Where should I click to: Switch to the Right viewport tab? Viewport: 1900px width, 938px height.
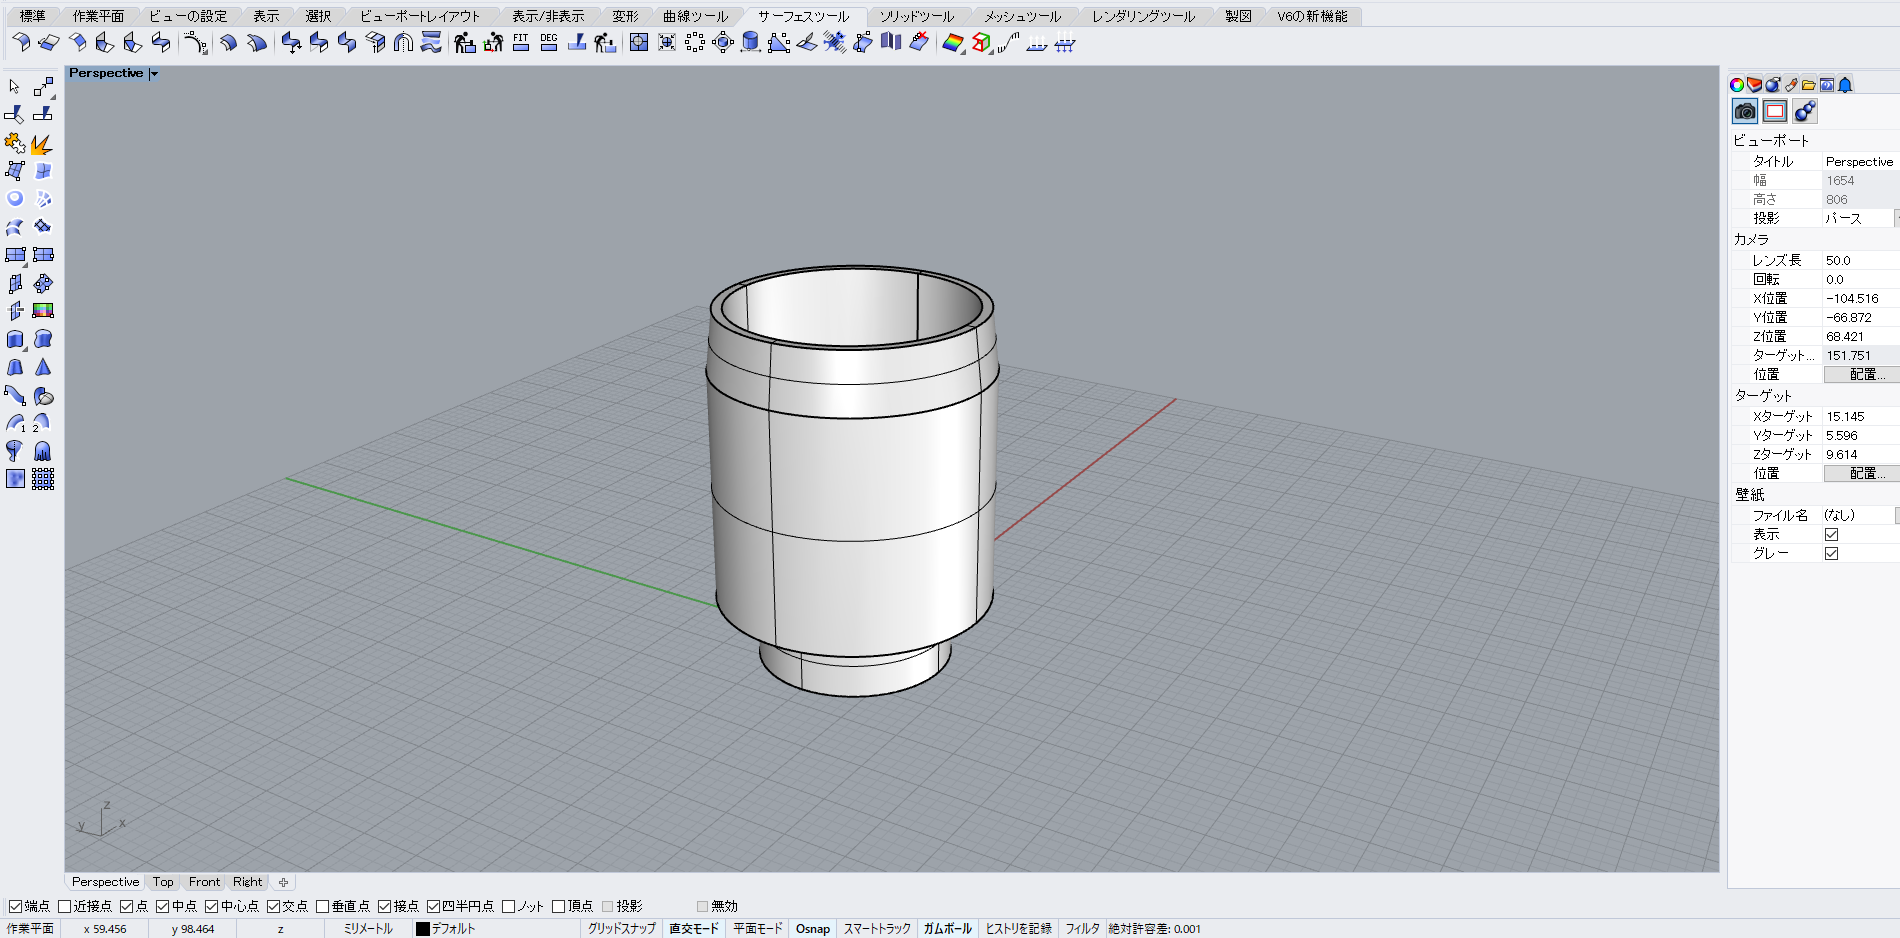click(247, 882)
